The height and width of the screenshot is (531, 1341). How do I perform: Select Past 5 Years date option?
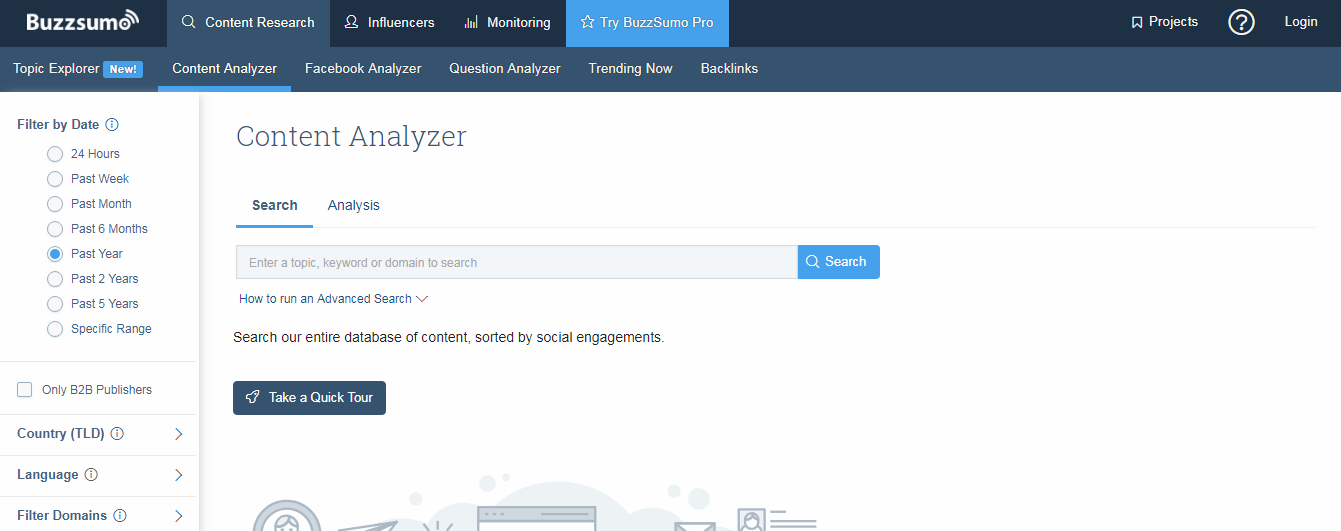55,304
